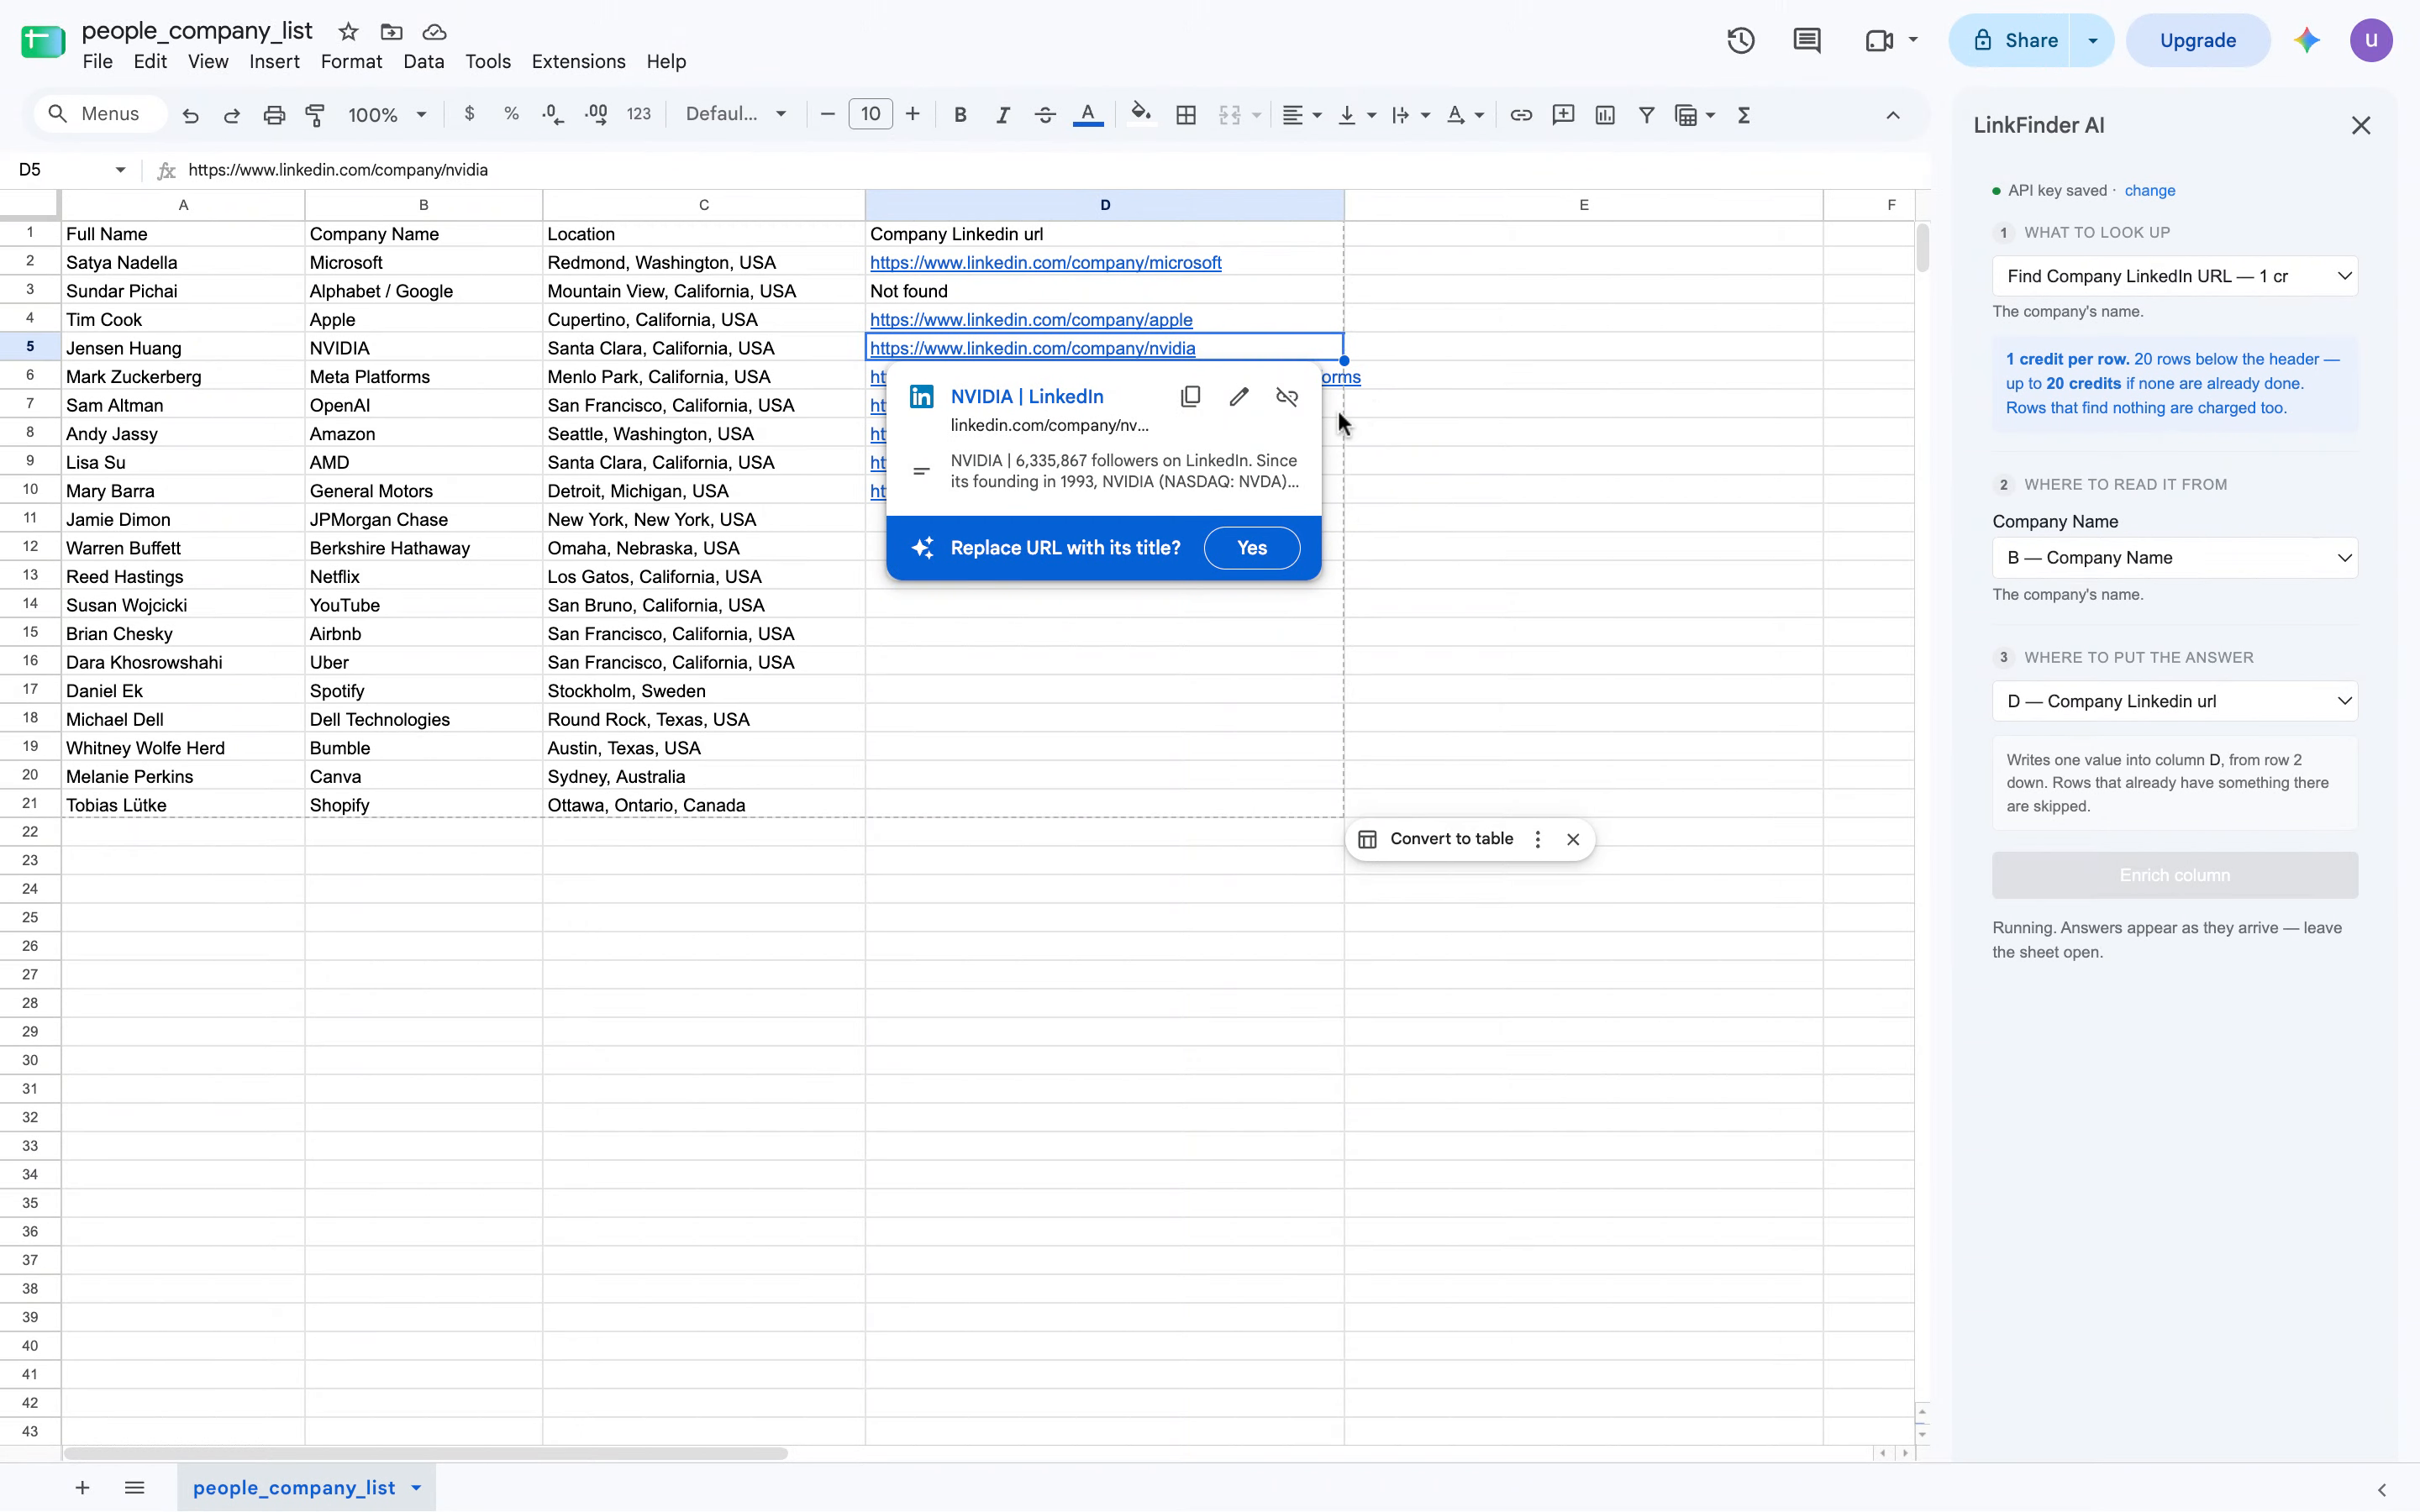This screenshot has width=2420, height=1512.
Task: Create a filter
Action: pos(1646,115)
